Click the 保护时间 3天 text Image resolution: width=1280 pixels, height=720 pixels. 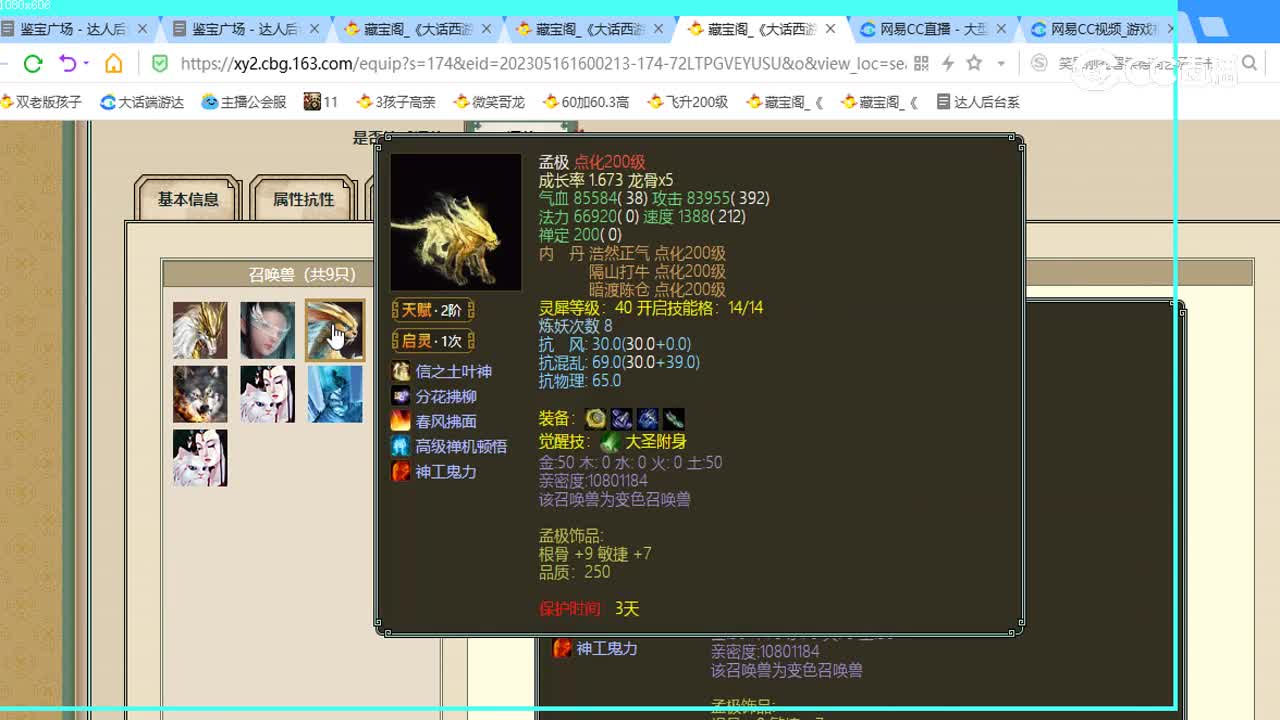click(x=588, y=608)
